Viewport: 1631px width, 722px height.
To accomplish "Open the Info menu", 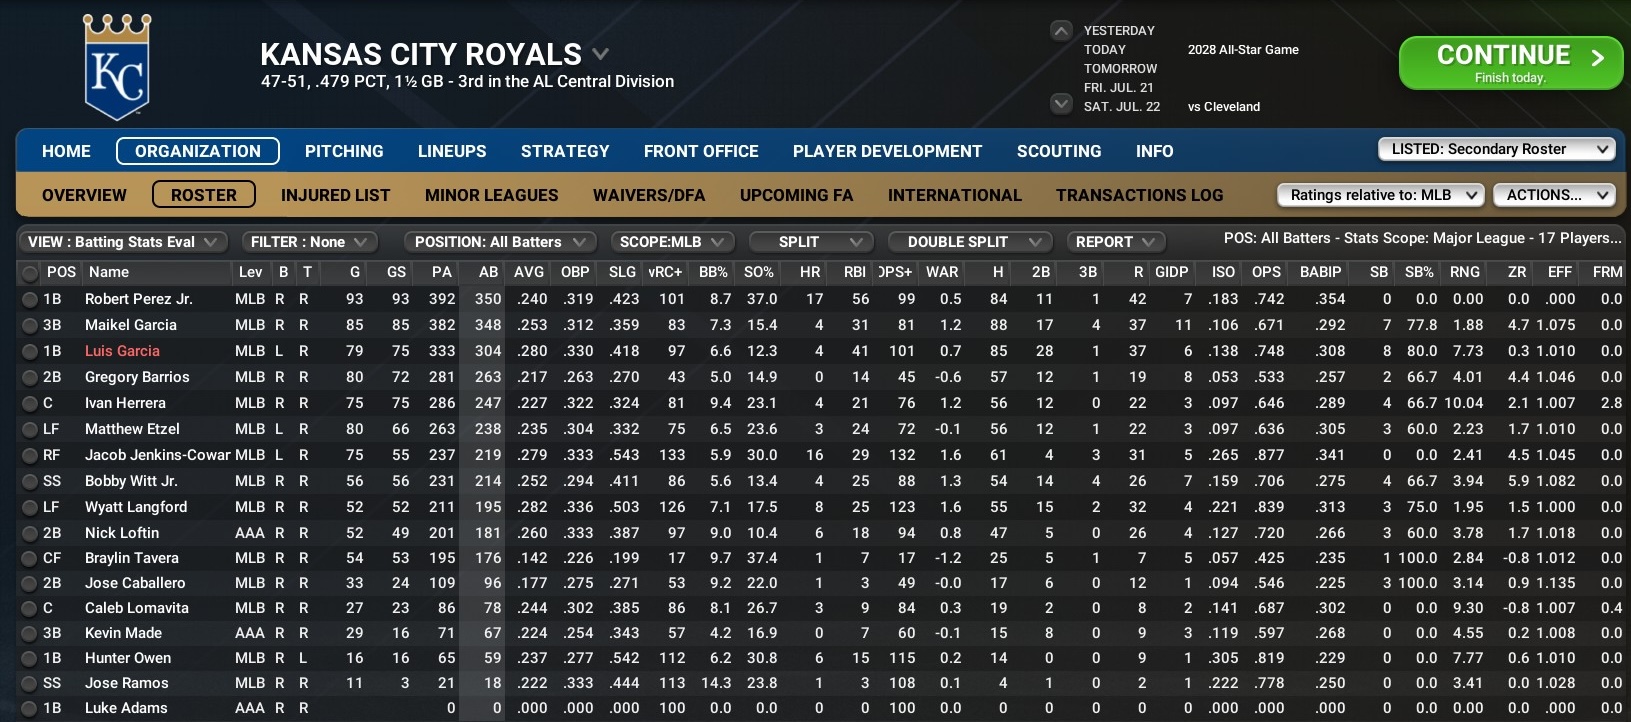I will pos(1154,151).
